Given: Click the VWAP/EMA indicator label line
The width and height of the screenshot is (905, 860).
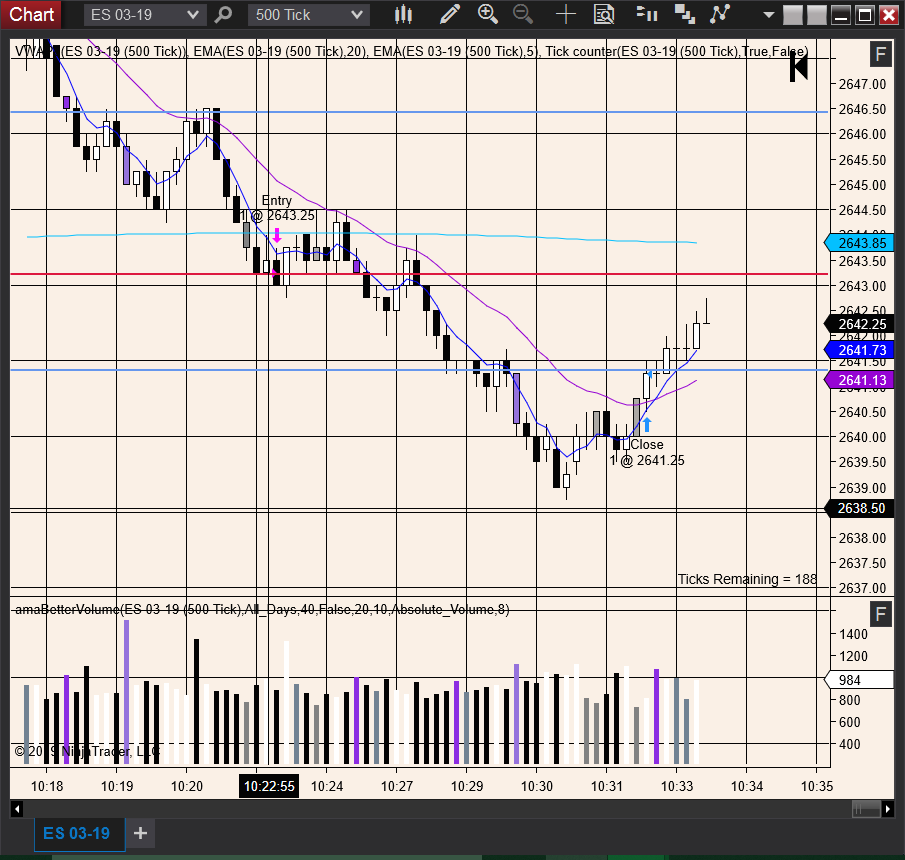Looking at the screenshot, I should (x=412, y=51).
